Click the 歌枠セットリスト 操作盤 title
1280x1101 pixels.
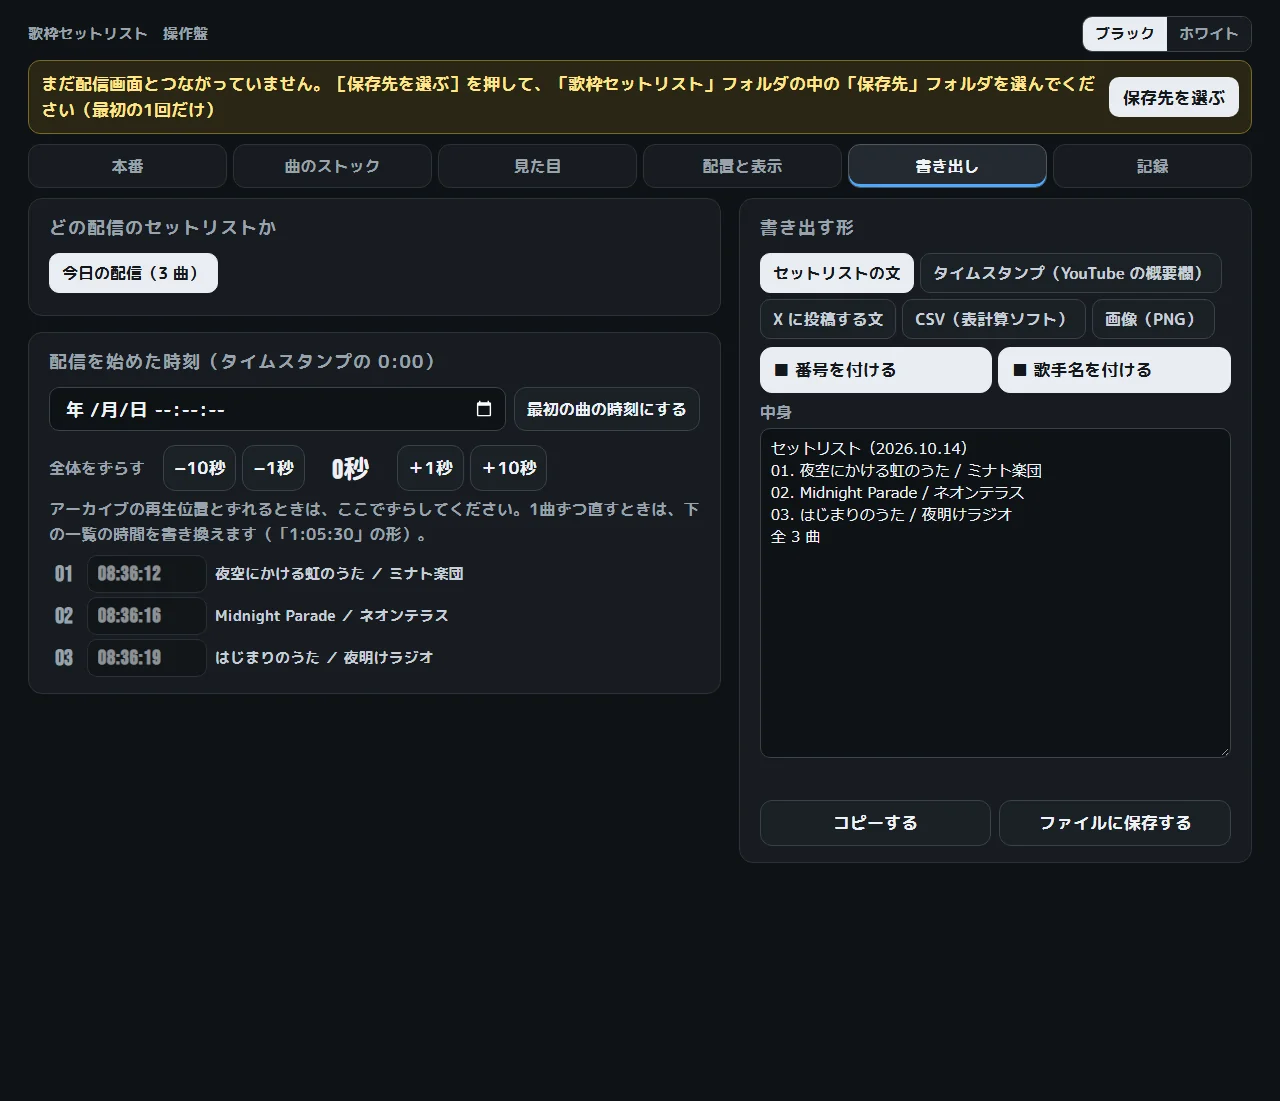click(118, 33)
